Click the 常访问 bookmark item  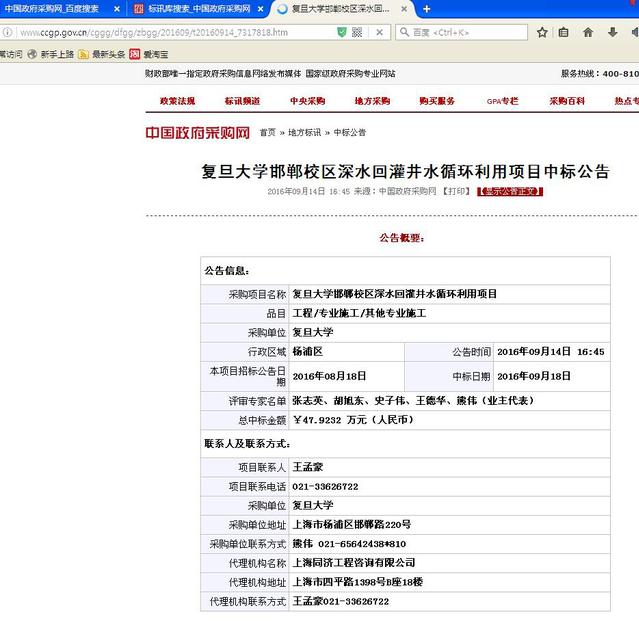pos(11,54)
